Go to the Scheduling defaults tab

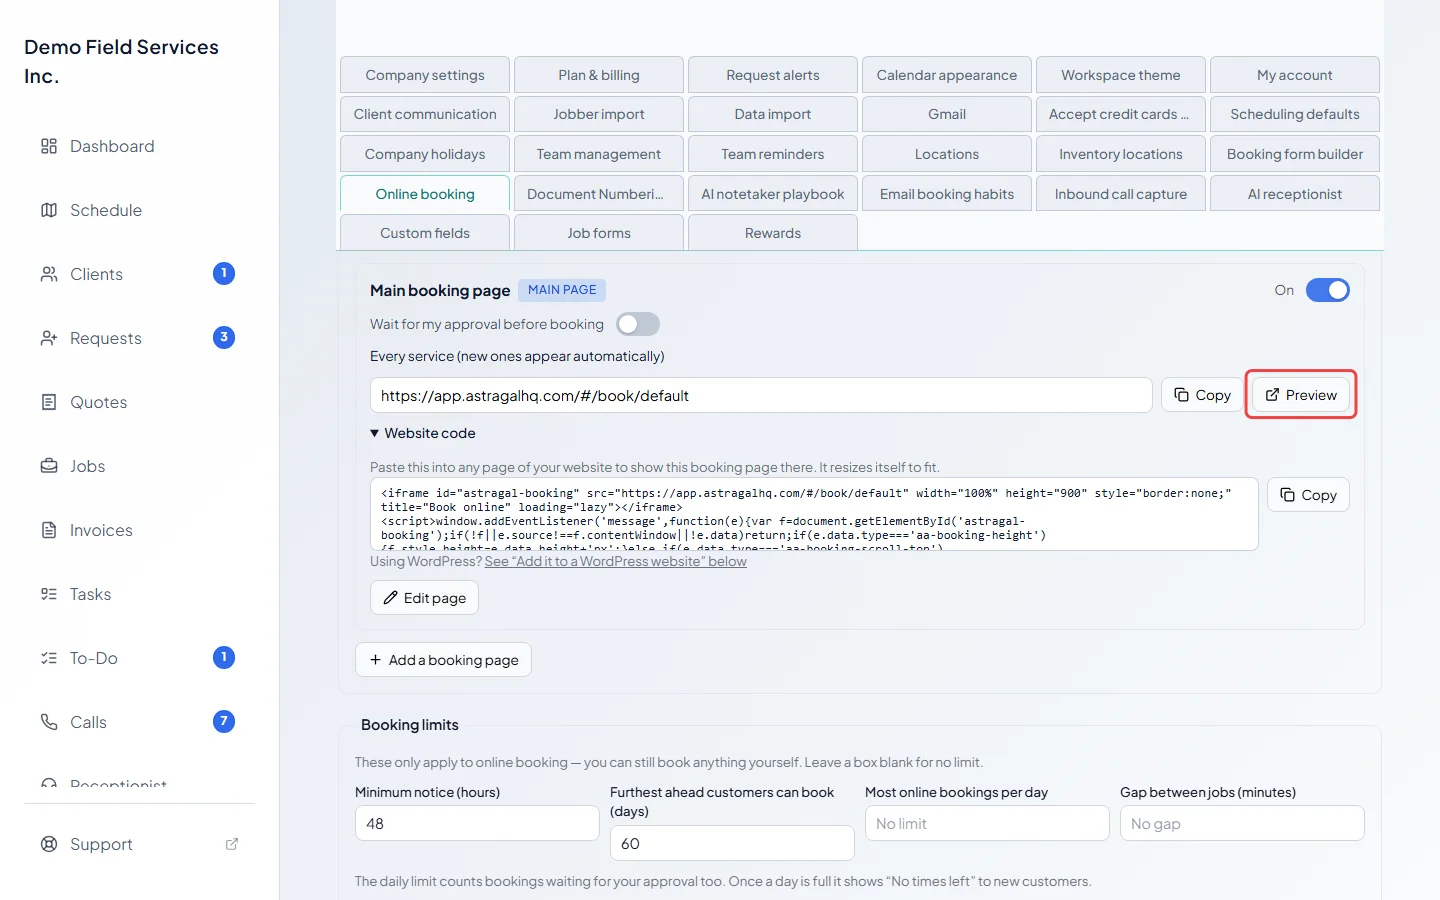click(1295, 114)
